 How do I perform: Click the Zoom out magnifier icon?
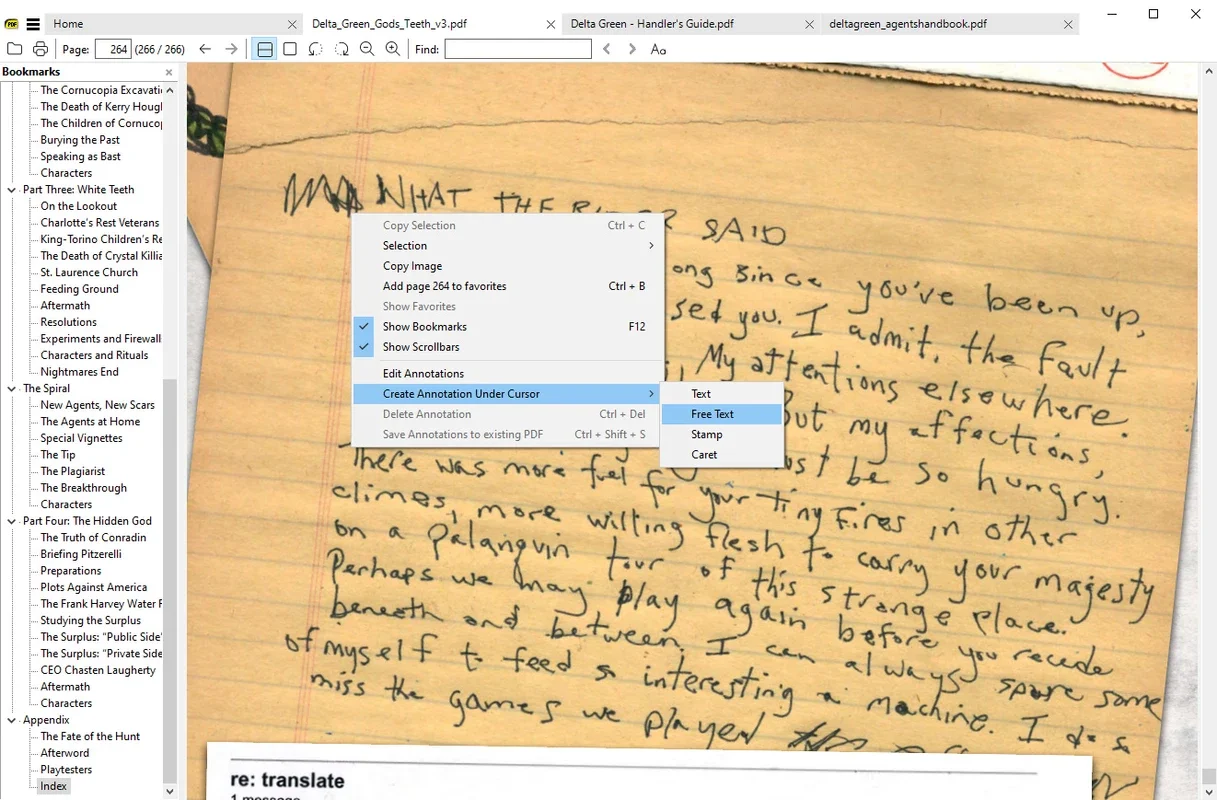tap(367, 49)
